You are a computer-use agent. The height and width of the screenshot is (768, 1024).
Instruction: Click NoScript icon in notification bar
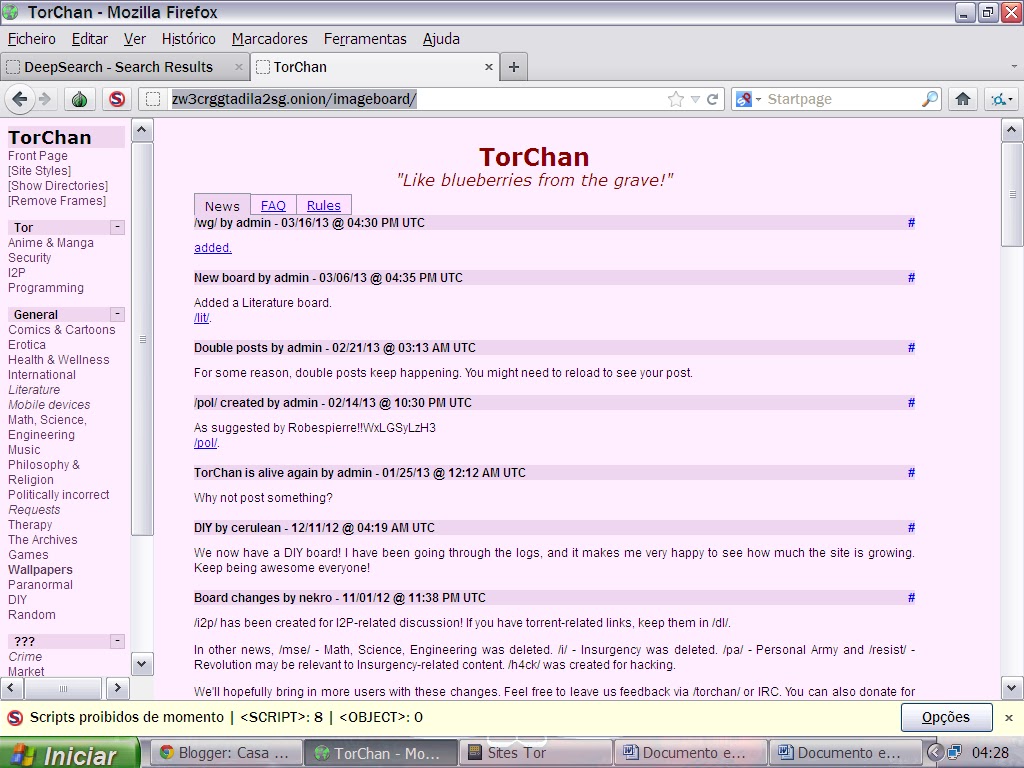pyautogui.click(x=14, y=717)
